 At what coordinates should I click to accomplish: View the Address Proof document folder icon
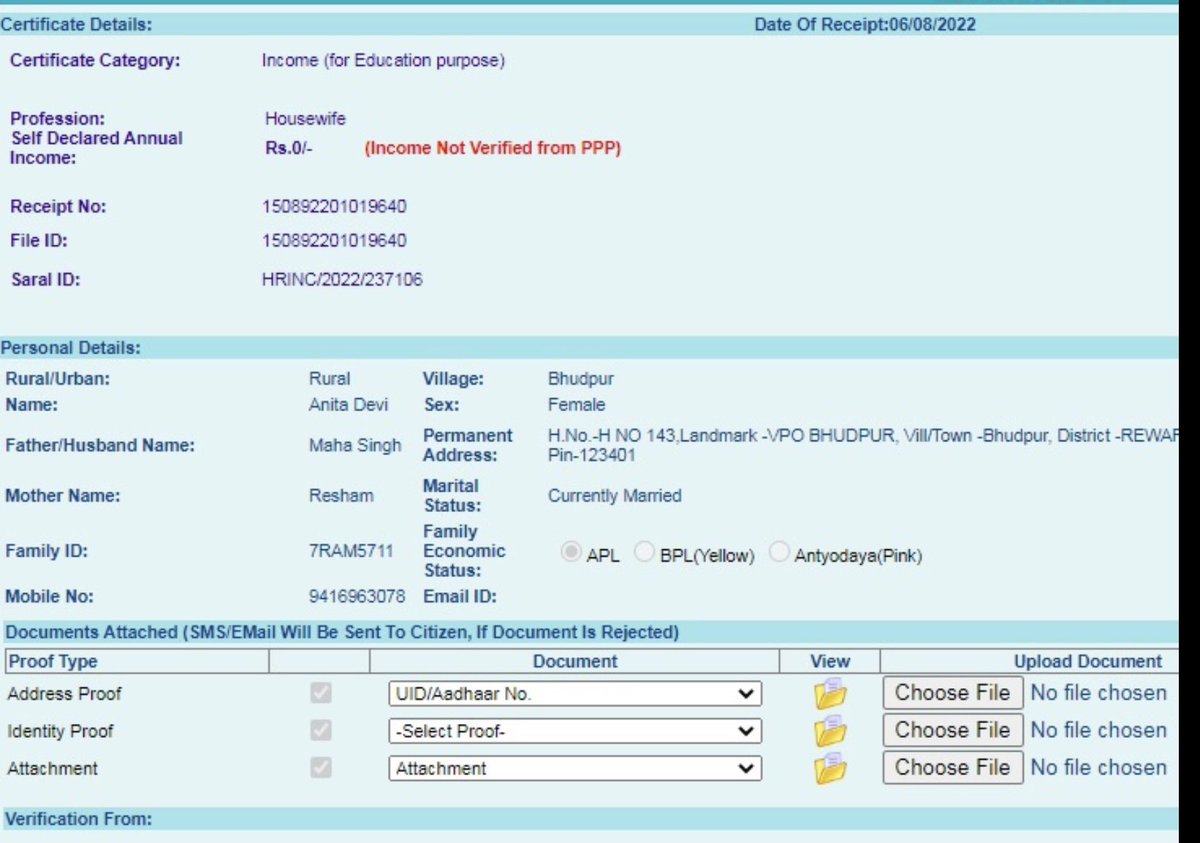830,693
